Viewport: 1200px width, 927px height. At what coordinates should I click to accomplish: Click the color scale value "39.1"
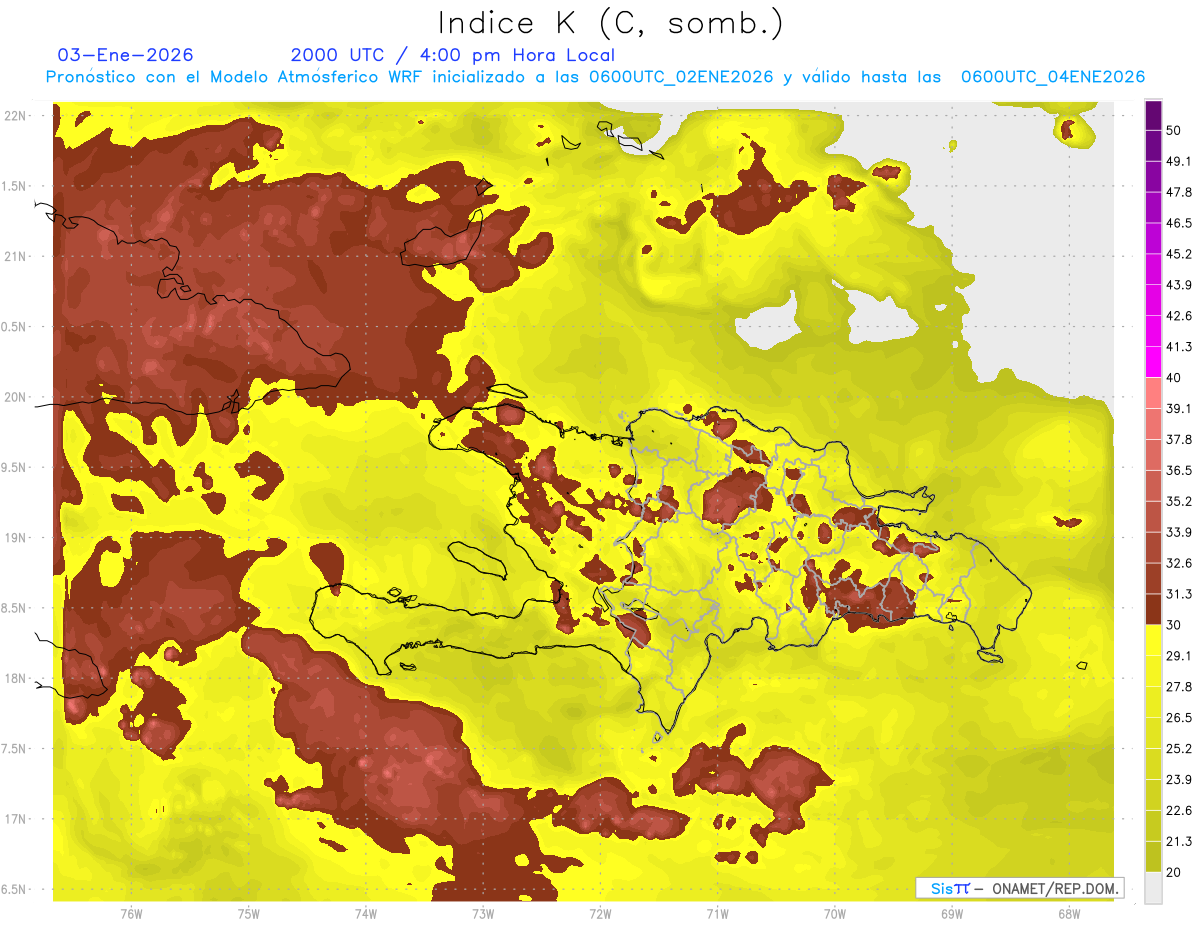(x=1179, y=408)
